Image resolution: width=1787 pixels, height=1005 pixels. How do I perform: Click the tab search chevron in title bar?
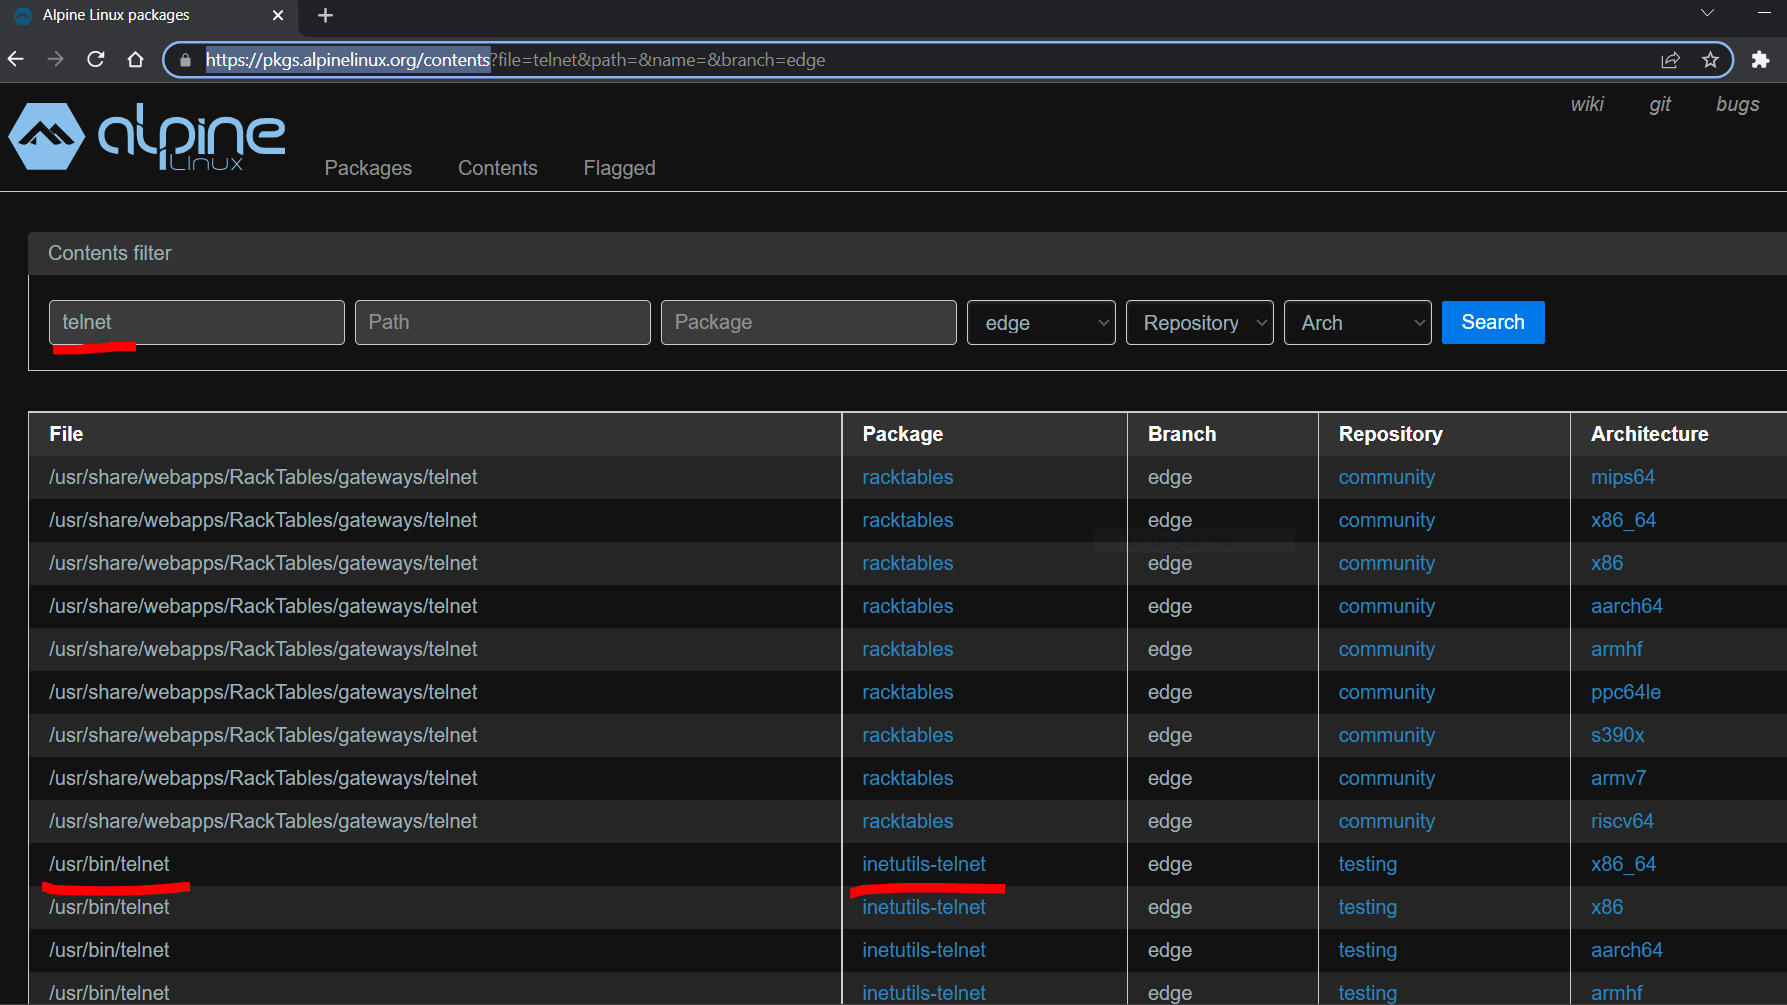tap(1707, 13)
